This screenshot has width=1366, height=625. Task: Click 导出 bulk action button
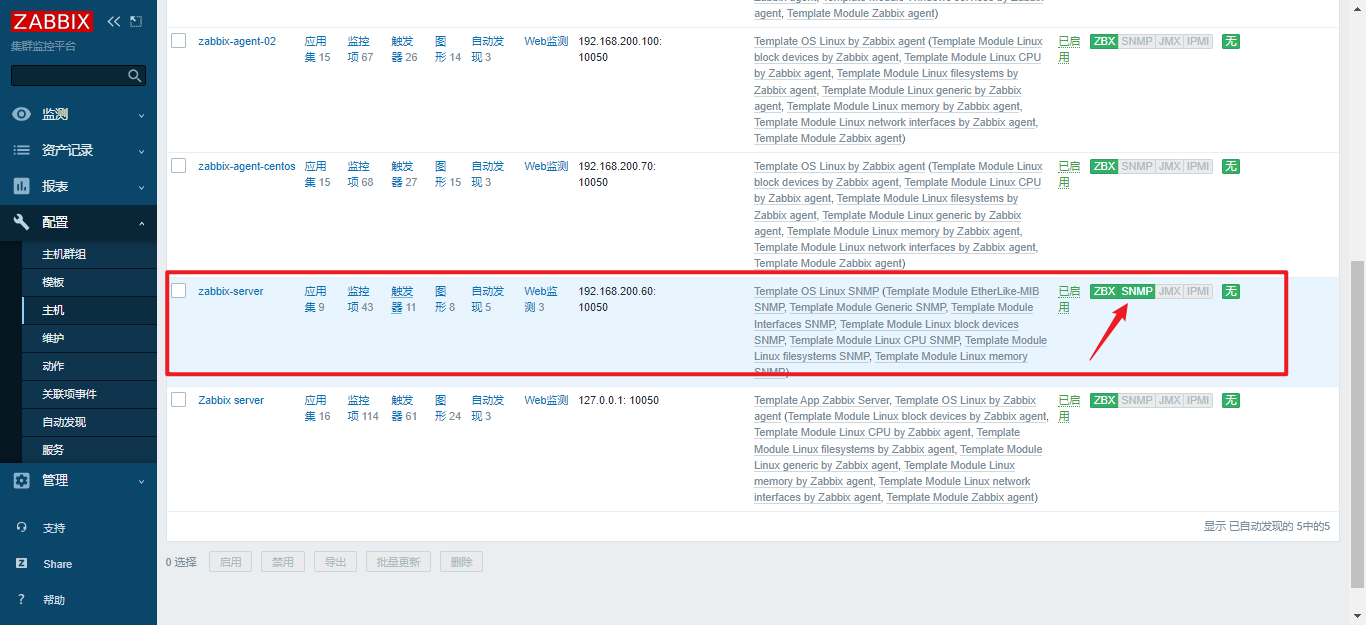(x=335, y=562)
